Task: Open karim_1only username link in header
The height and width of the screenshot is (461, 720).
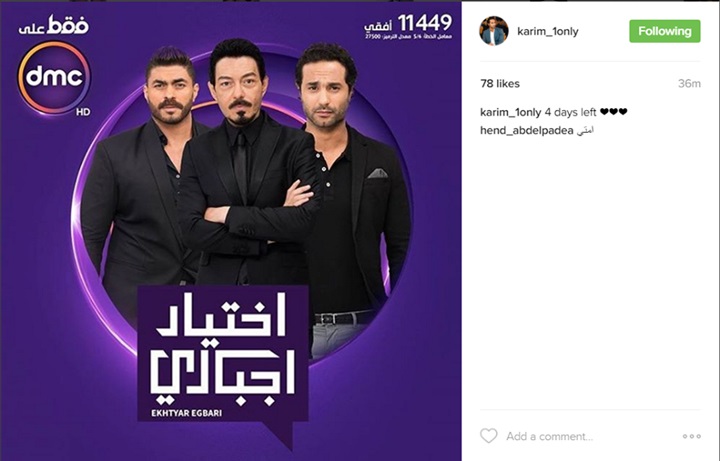Action: (547, 31)
